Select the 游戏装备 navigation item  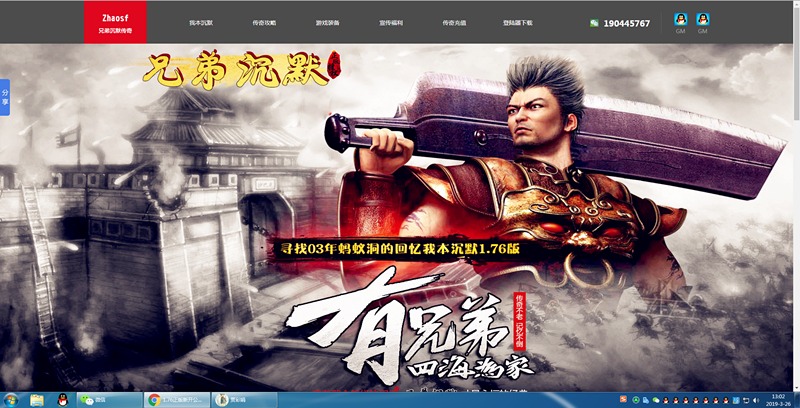click(x=328, y=23)
